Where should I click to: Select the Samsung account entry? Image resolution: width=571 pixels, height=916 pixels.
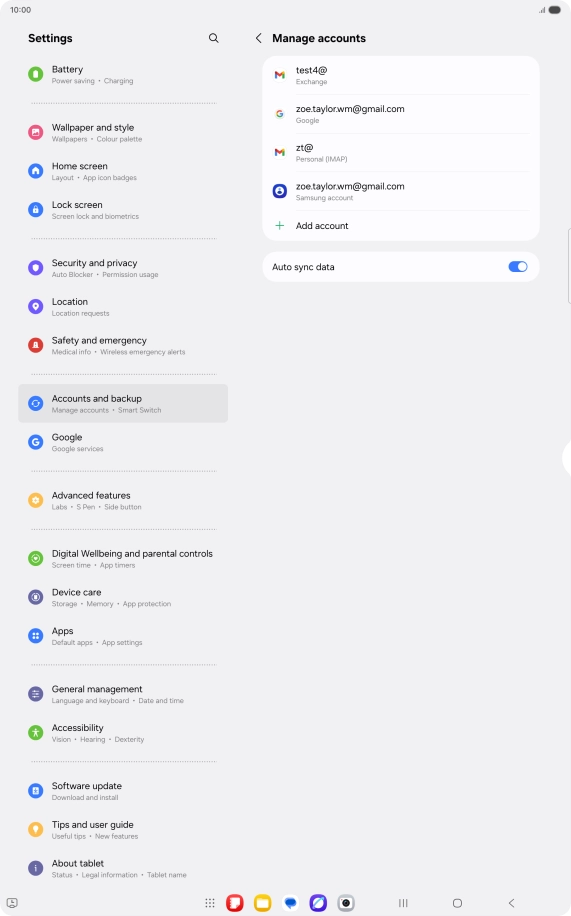point(401,191)
